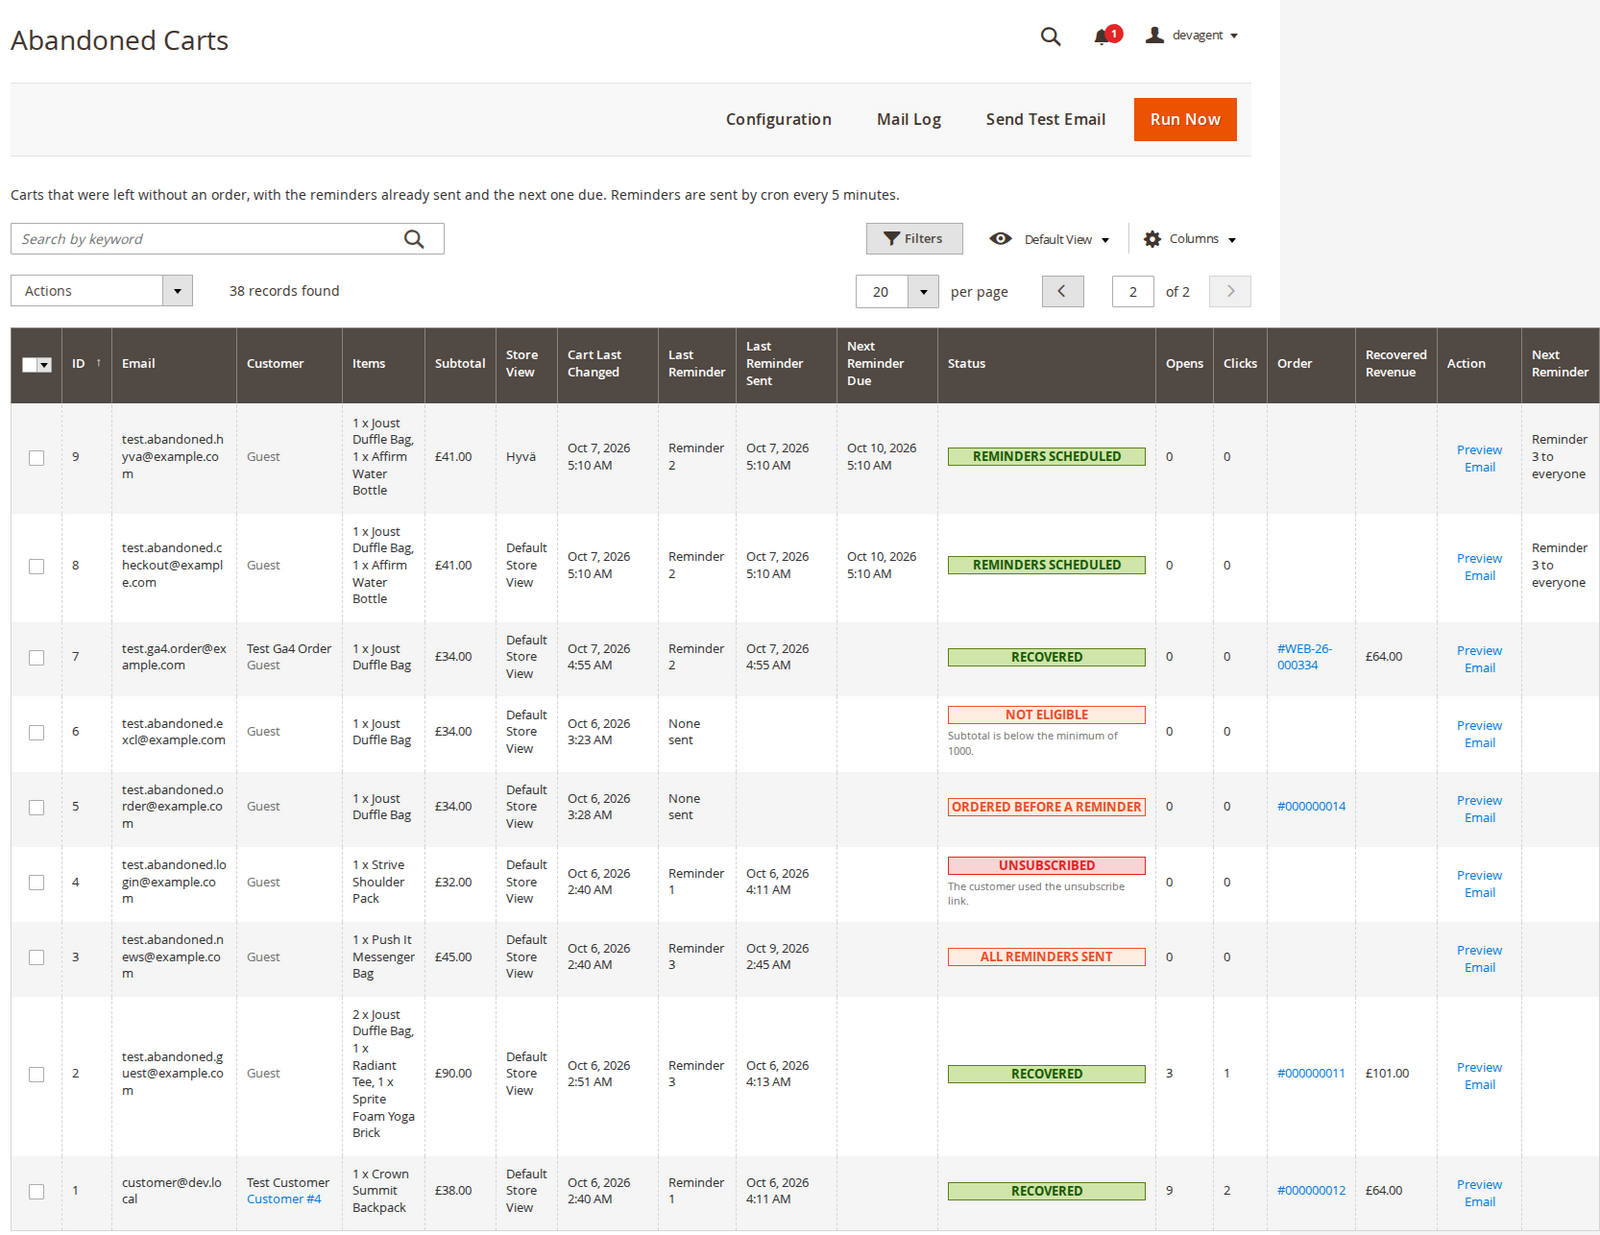
Task: Preview Email for cart ID 9
Action: tap(1479, 459)
